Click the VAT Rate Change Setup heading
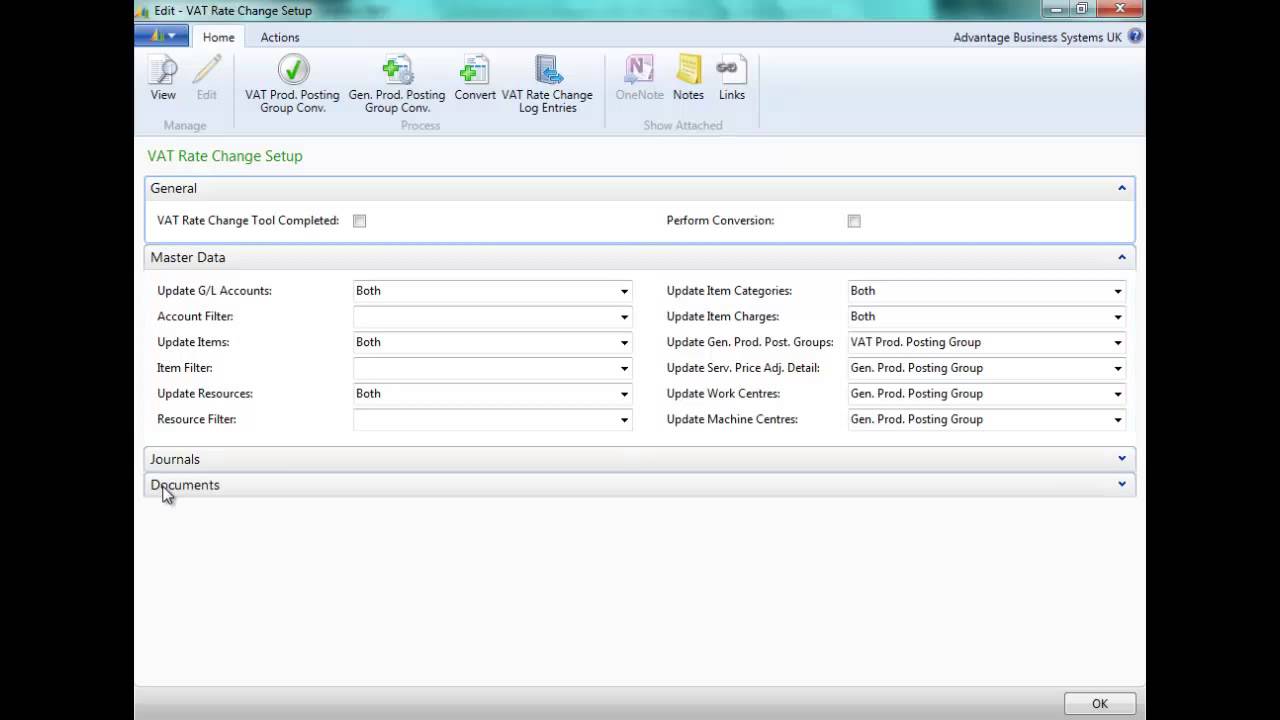The image size is (1280, 720). click(x=225, y=156)
